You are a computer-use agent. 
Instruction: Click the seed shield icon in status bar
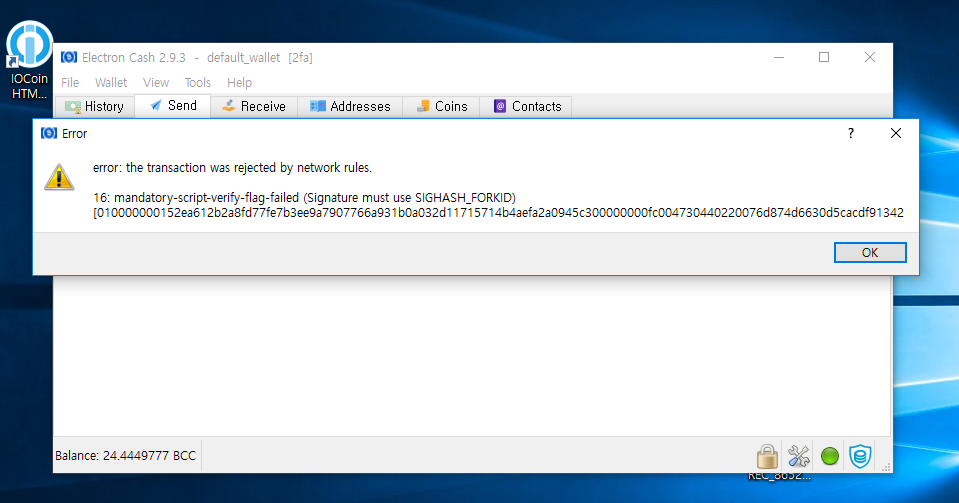point(860,456)
